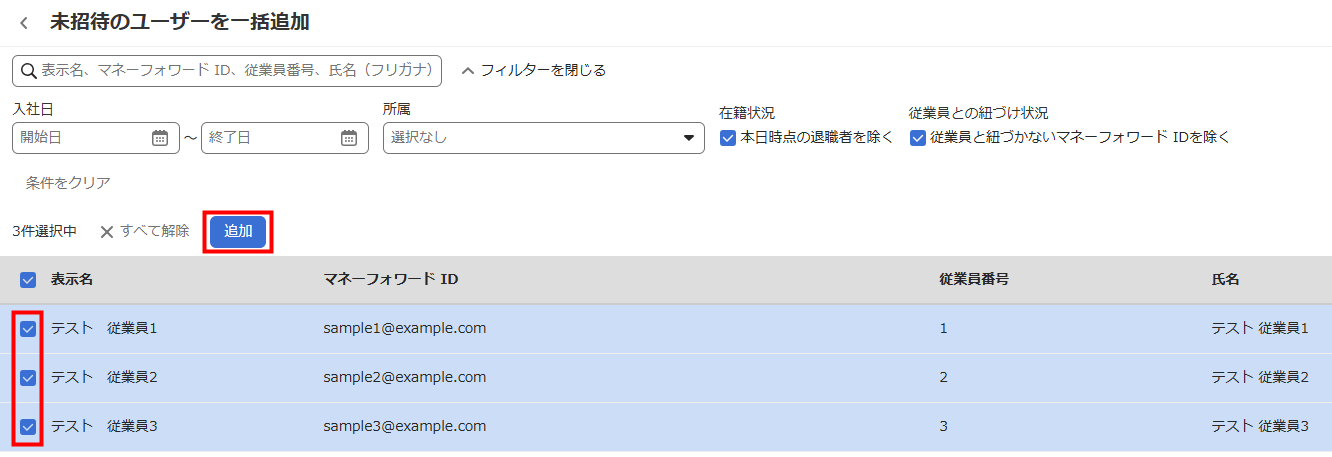Click the X icon next to すべて解除

(107, 232)
